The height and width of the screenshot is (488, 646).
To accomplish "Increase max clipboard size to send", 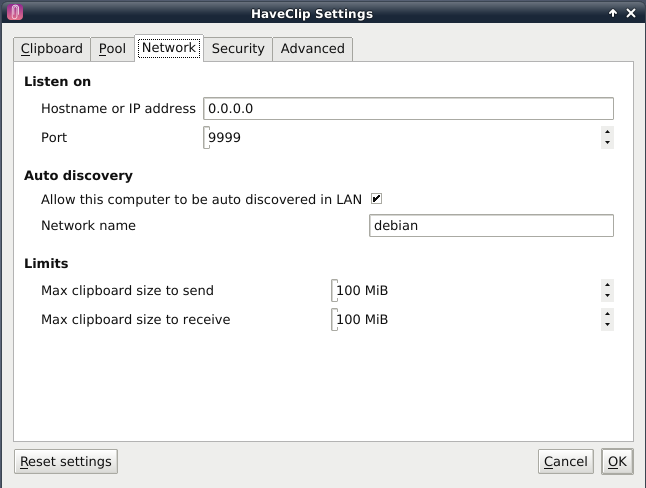I will [607, 284].
